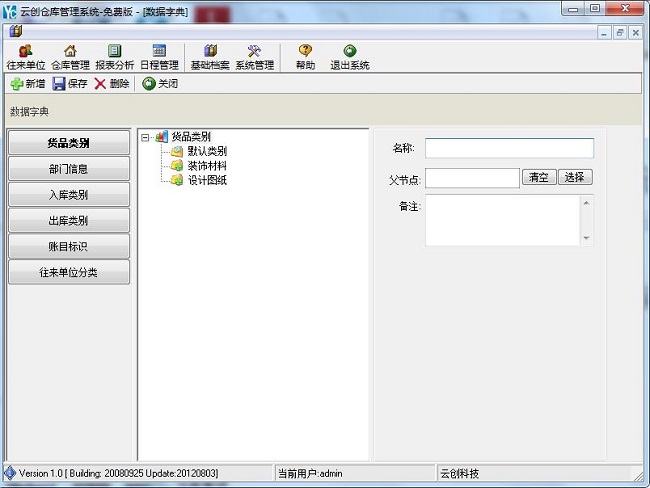Screen dimensions: 650x488
Task: Click the 备注 scrollbar down arrow
Action: [586, 238]
